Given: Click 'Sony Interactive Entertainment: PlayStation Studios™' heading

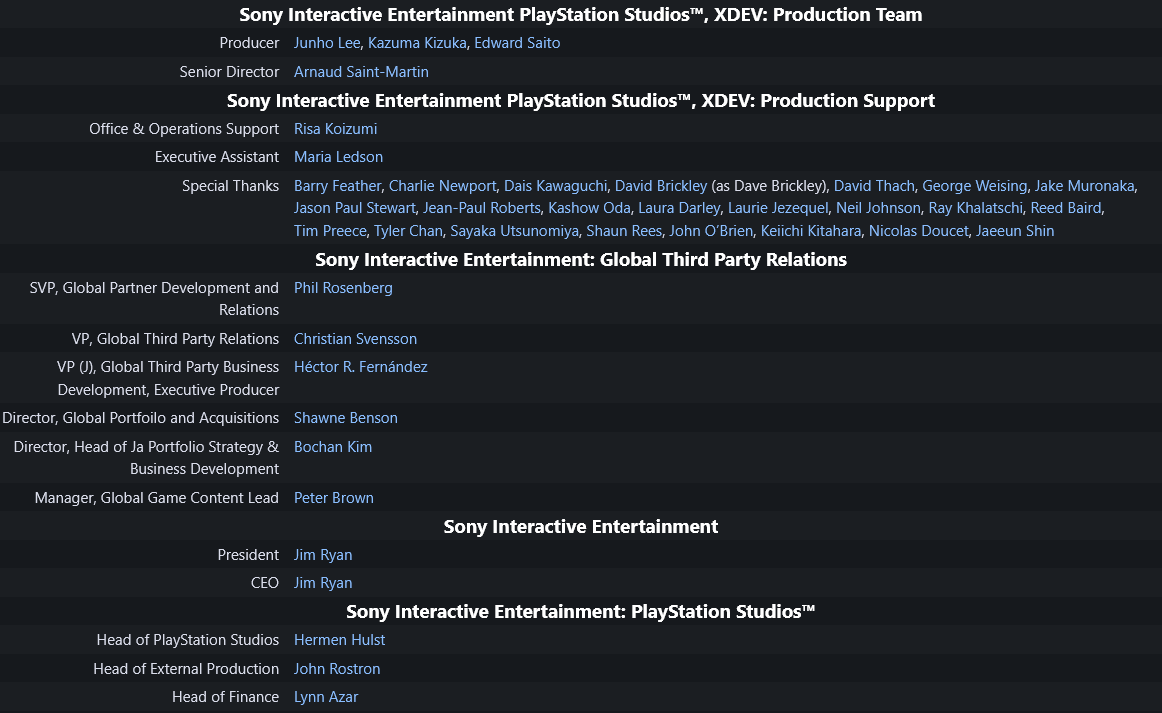Looking at the screenshot, I should (x=581, y=612).
